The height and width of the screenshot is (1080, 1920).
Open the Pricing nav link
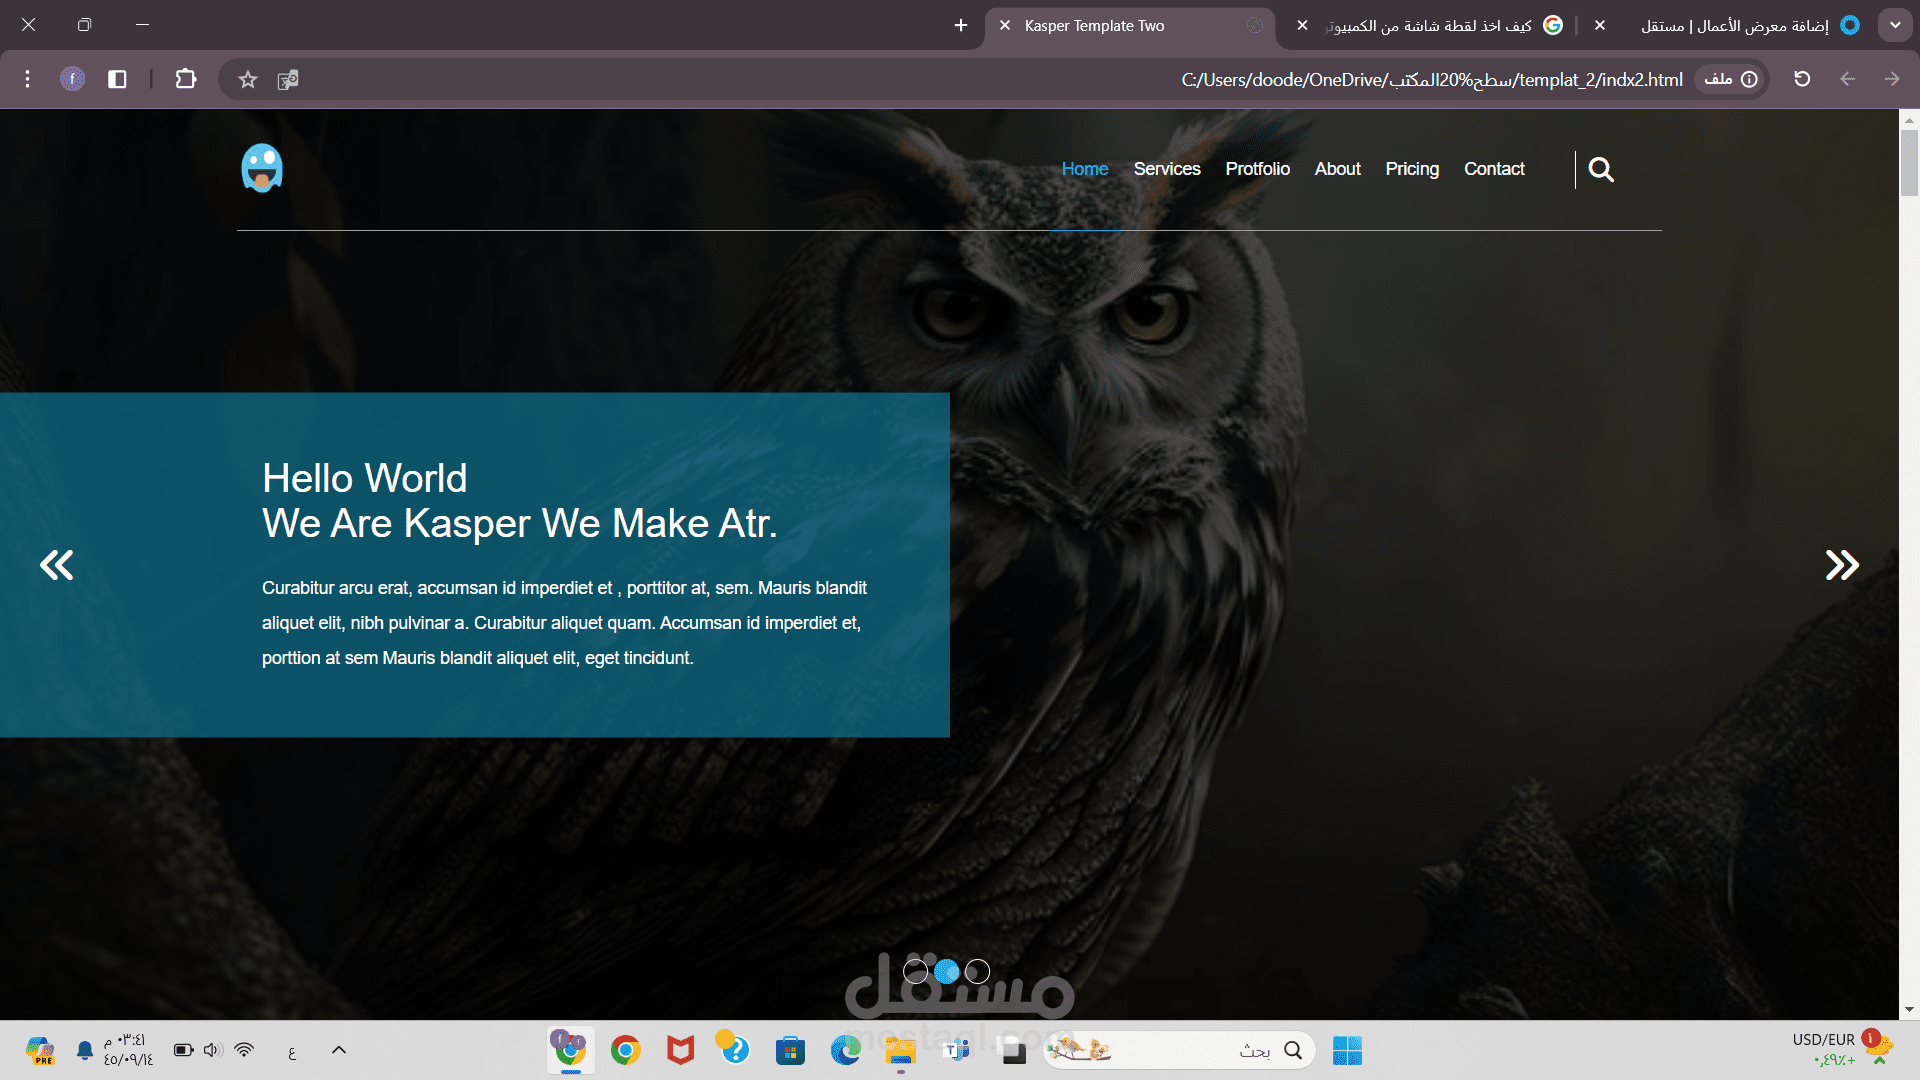point(1412,169)
